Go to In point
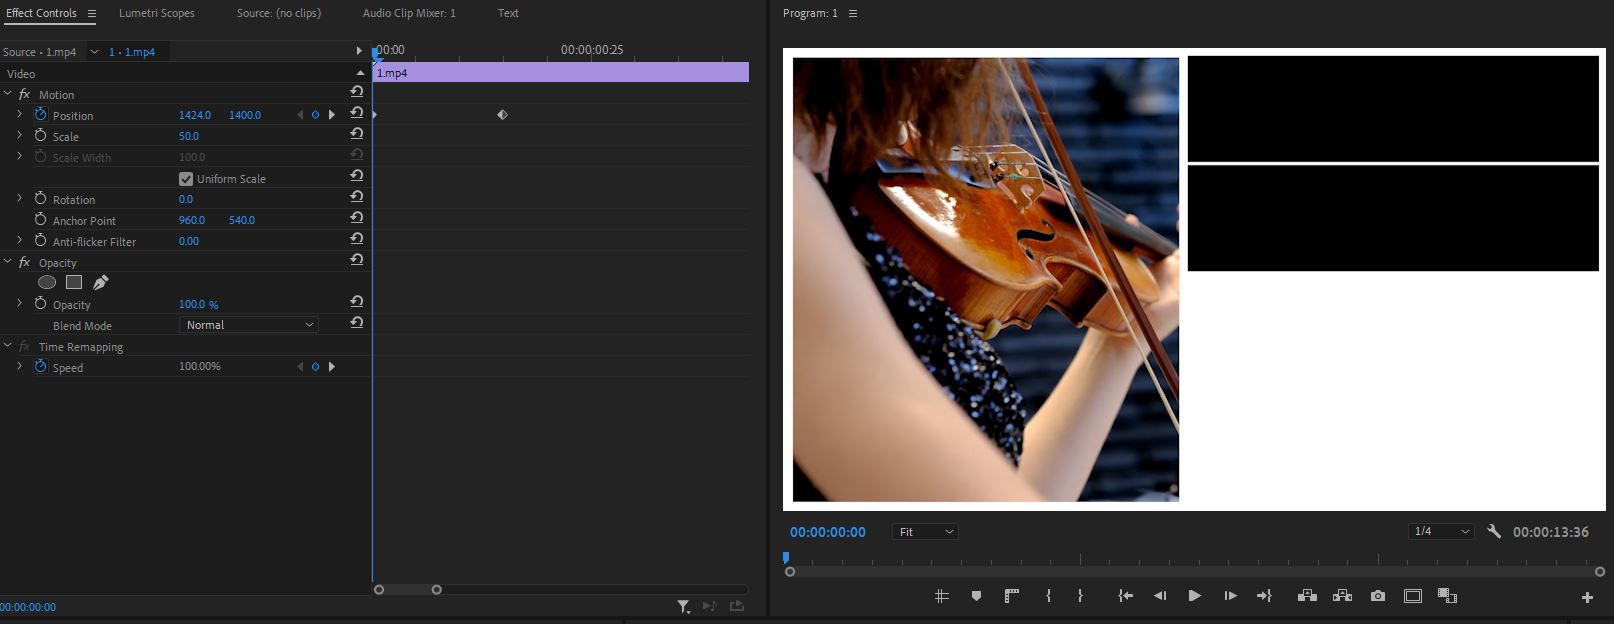1614x624 pixels. pyautogui.click(x=1125, y=596)
